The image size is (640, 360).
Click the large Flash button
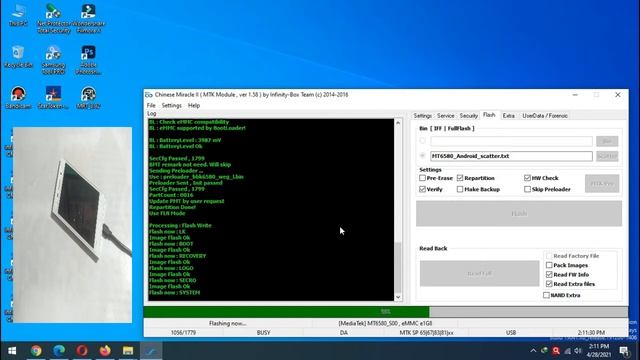(519, 213)
